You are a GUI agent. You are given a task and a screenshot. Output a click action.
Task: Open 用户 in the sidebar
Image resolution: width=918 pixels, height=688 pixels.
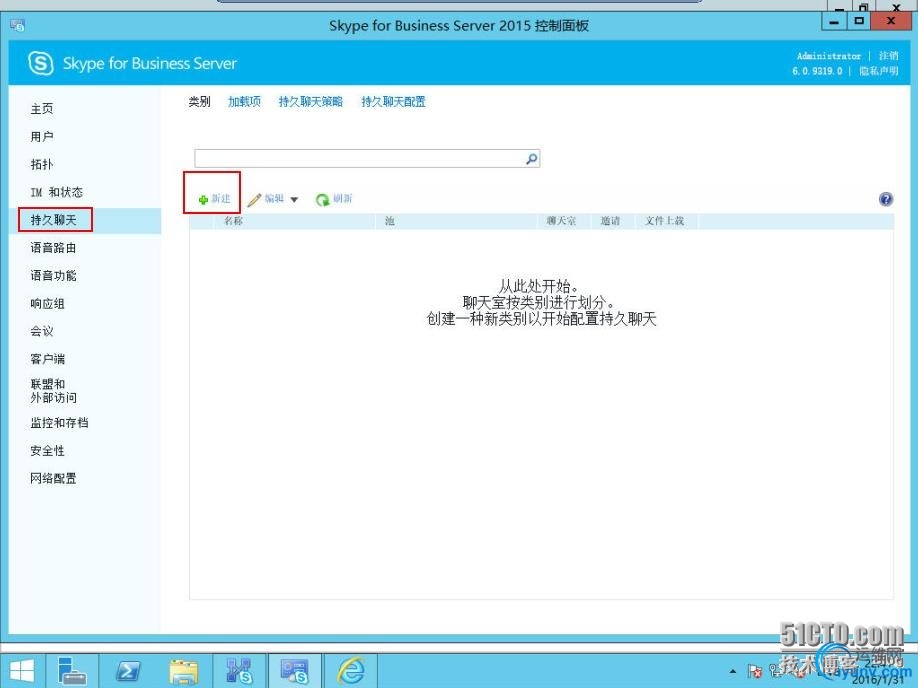coord(42,137)
